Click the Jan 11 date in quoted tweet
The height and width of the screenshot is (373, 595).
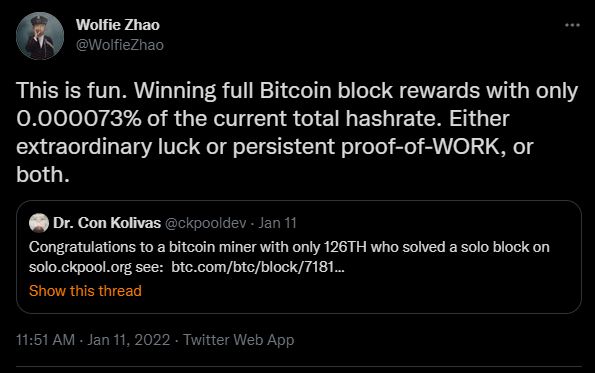pos(277,223)
